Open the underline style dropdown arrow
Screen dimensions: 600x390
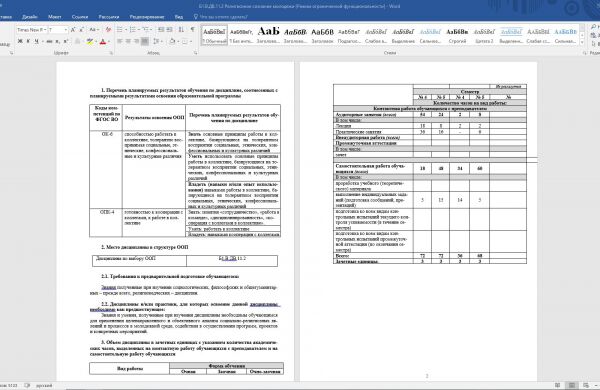42,41
